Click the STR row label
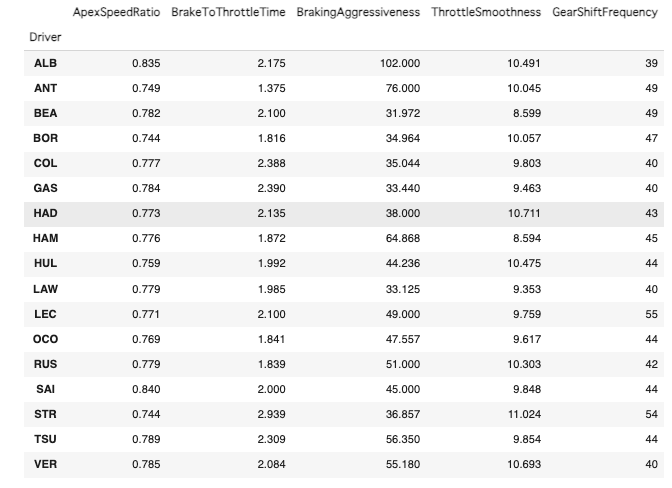Viewport: 672px width, 488px height. pos(45,414)
